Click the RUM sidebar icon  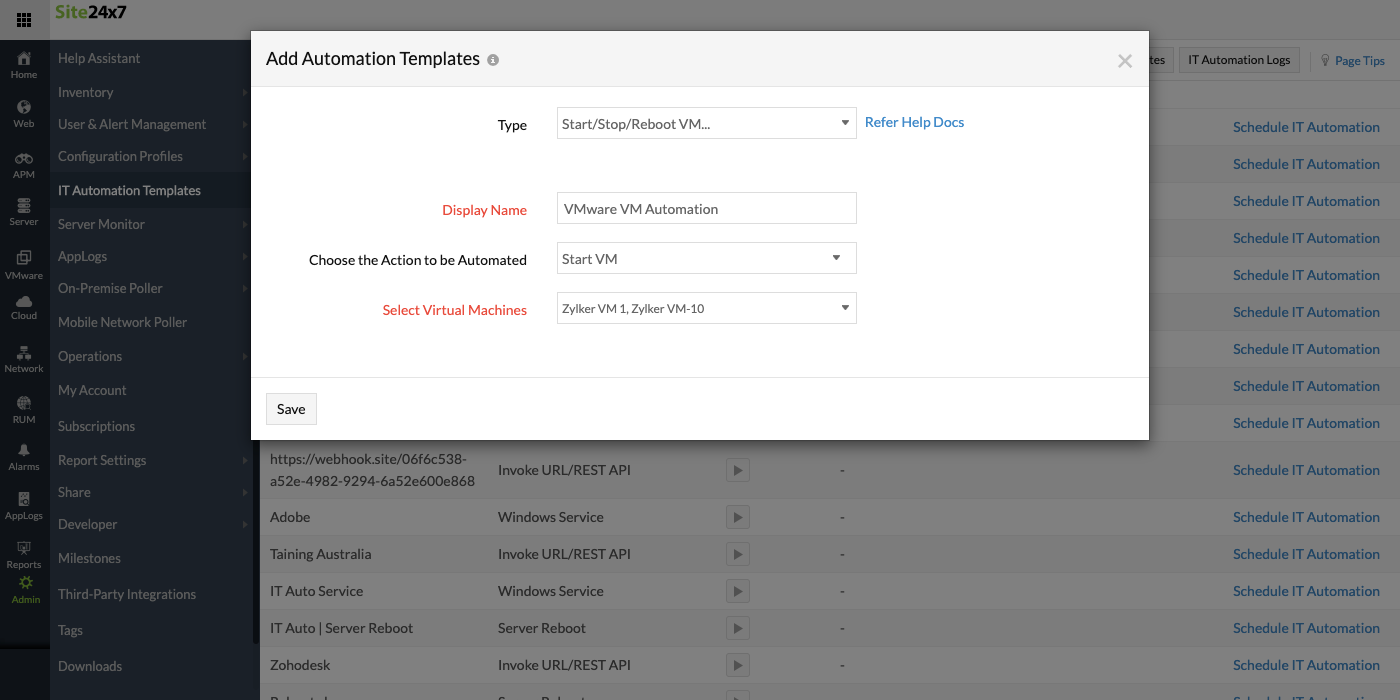pos(23,405)
